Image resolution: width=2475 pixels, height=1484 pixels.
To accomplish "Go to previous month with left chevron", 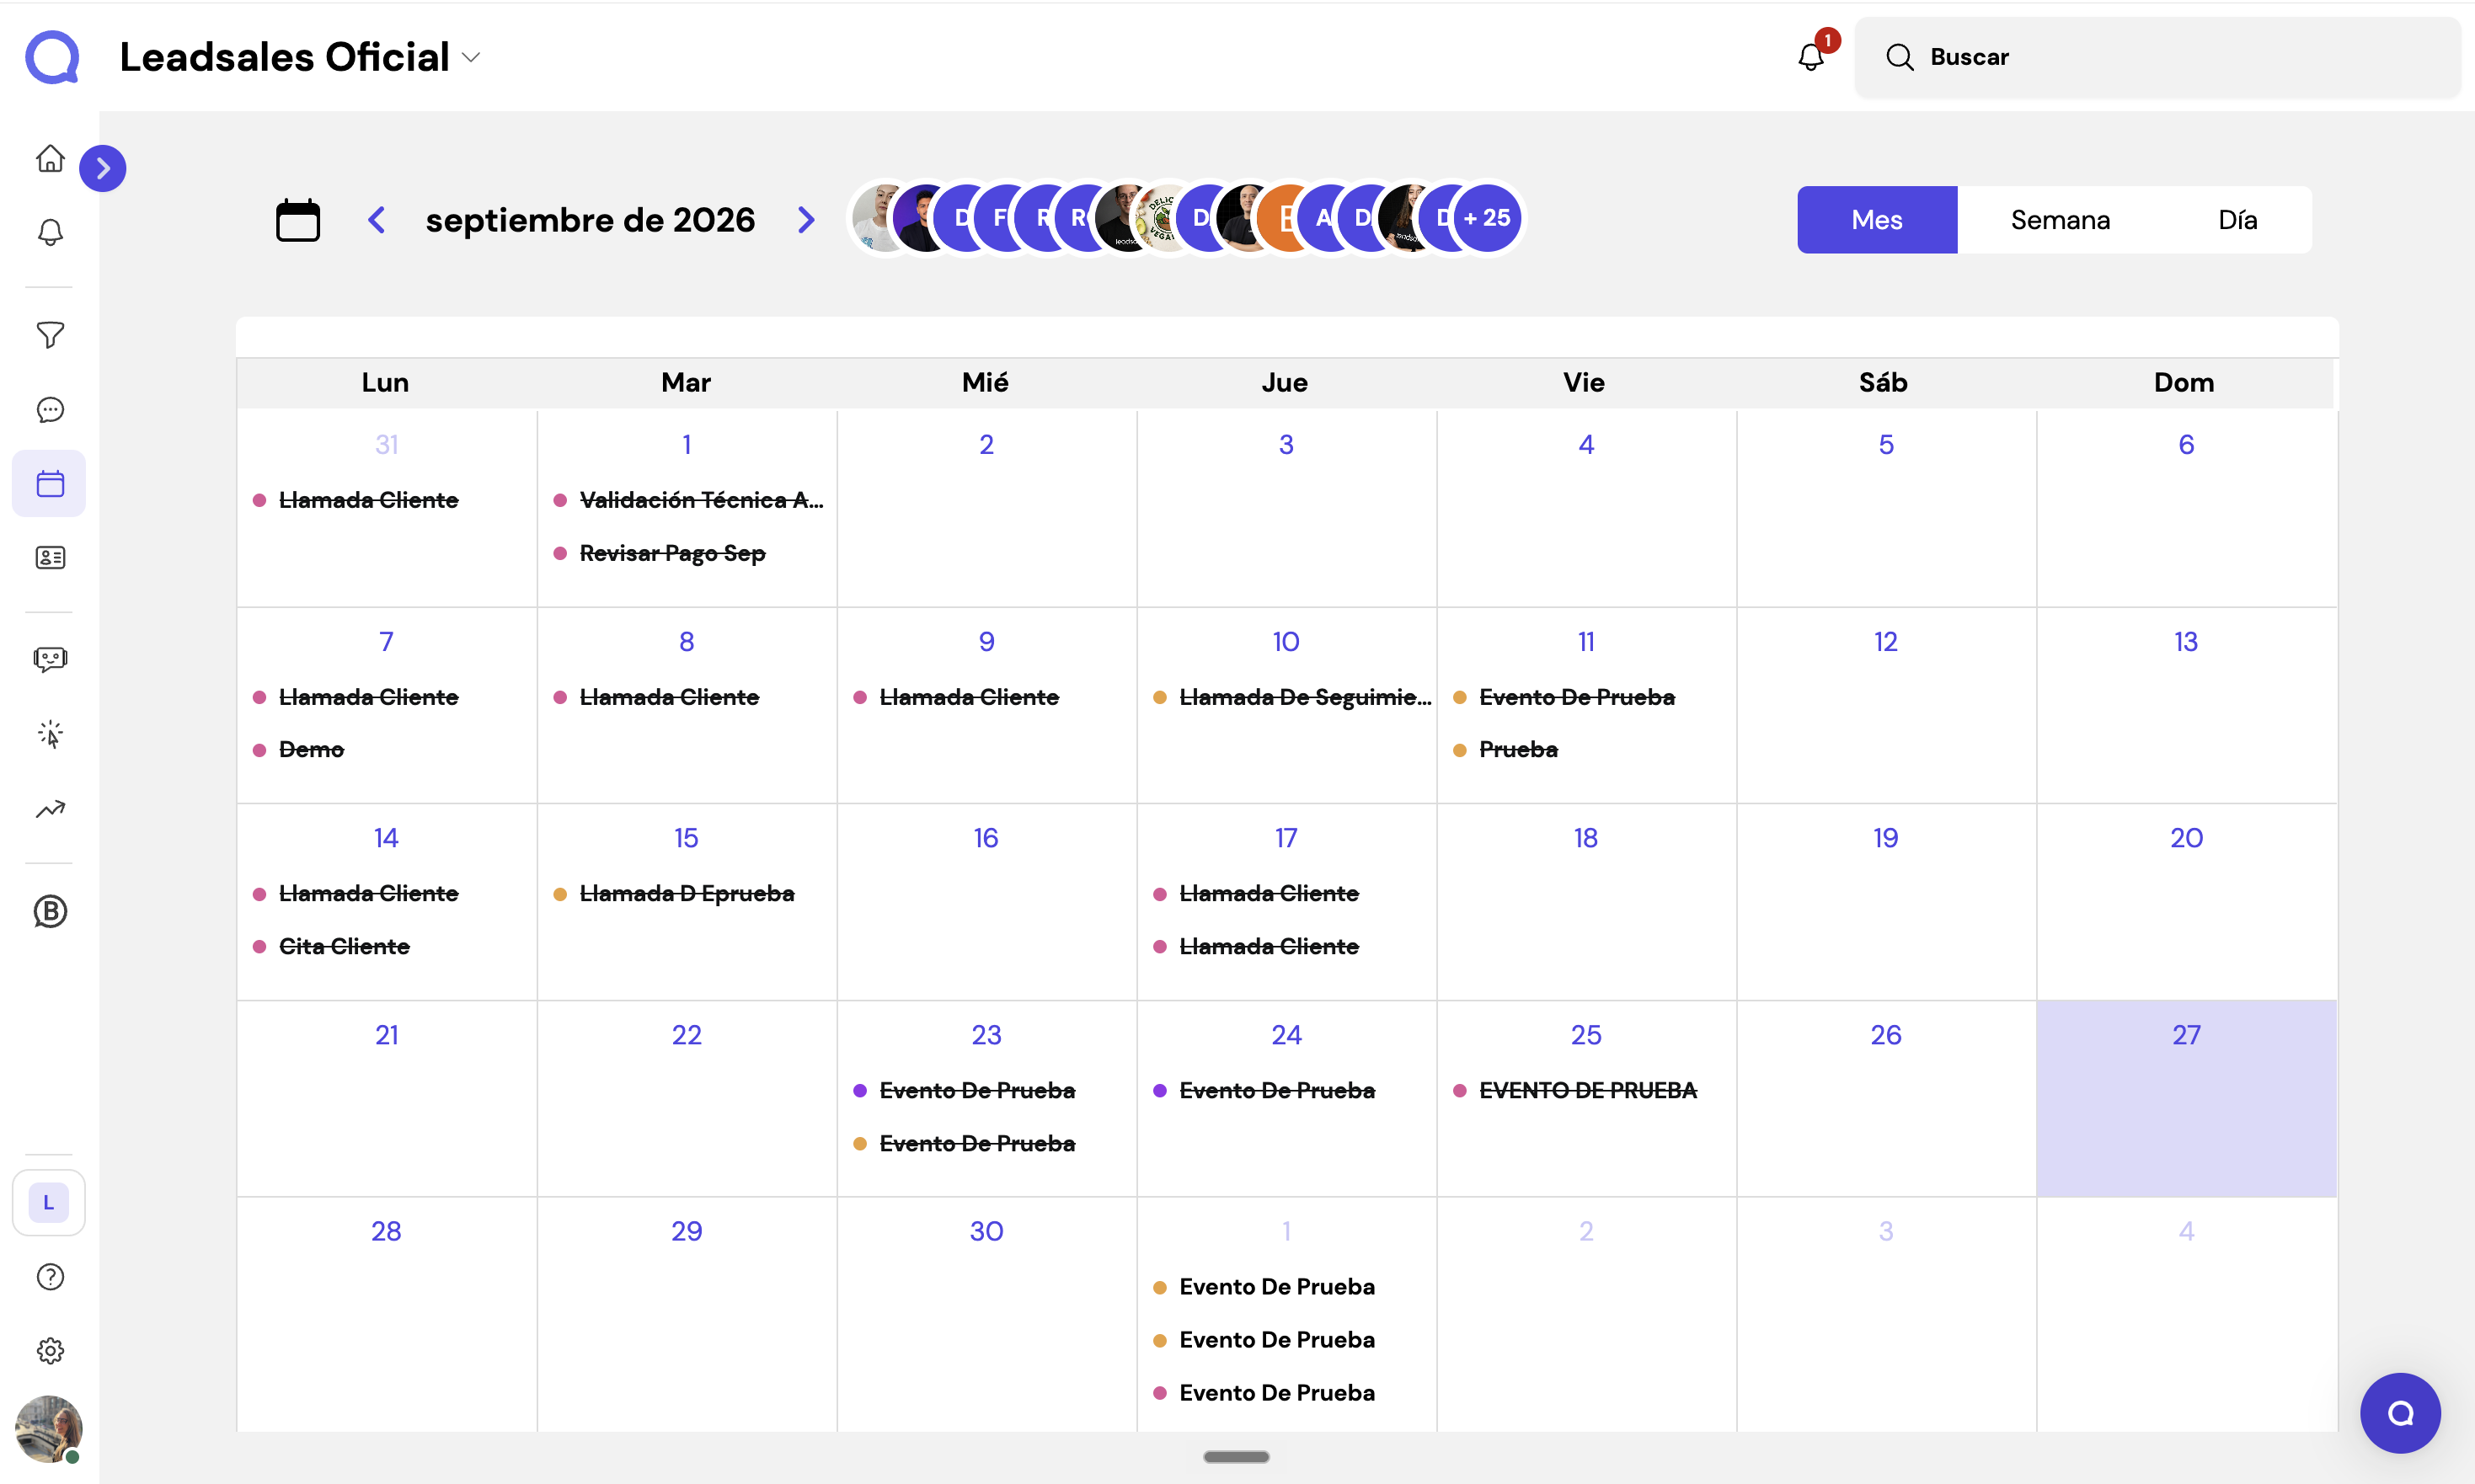I will pyautogui.click(x=377, y=220).
